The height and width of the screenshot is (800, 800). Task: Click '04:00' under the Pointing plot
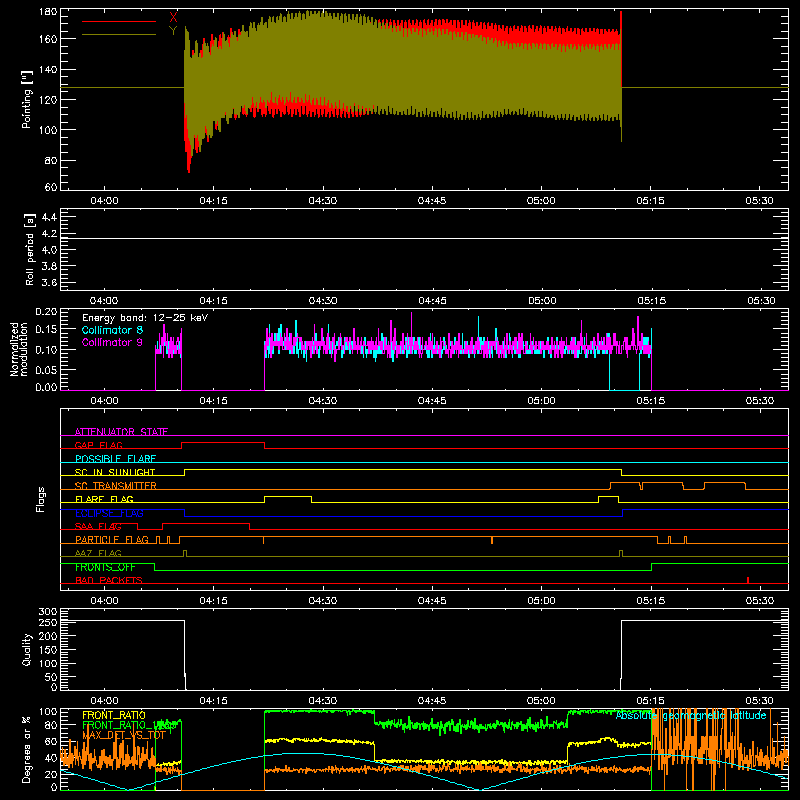point(104,201)
